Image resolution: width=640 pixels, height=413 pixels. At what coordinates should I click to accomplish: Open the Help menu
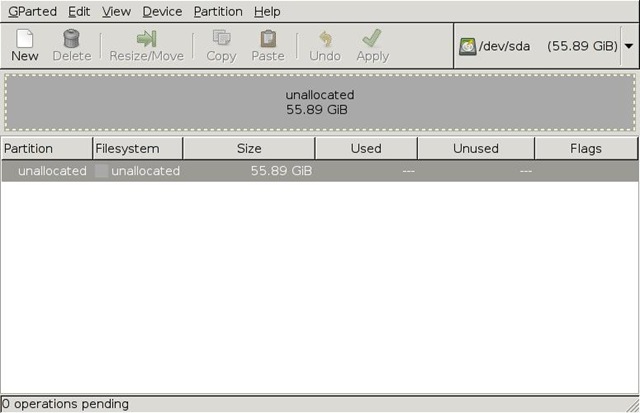267,11
